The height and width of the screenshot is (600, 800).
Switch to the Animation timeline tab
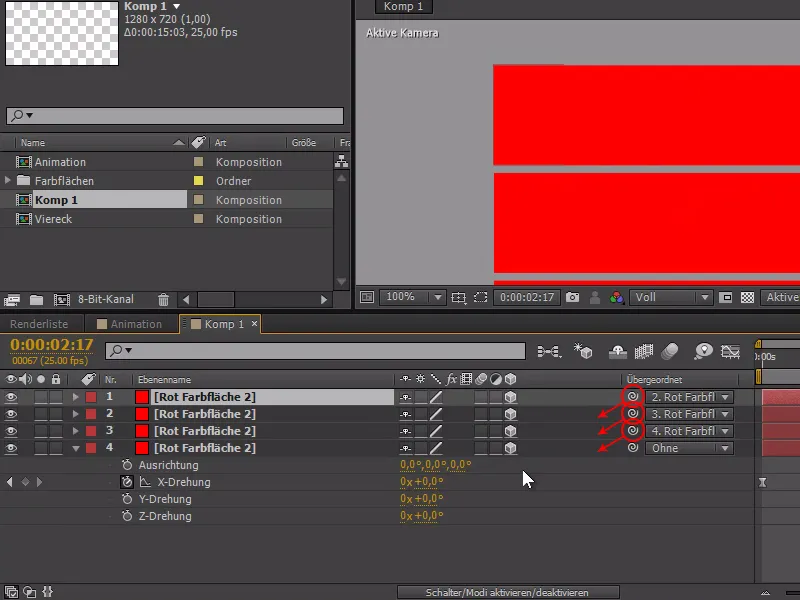[x=130, y=324]
